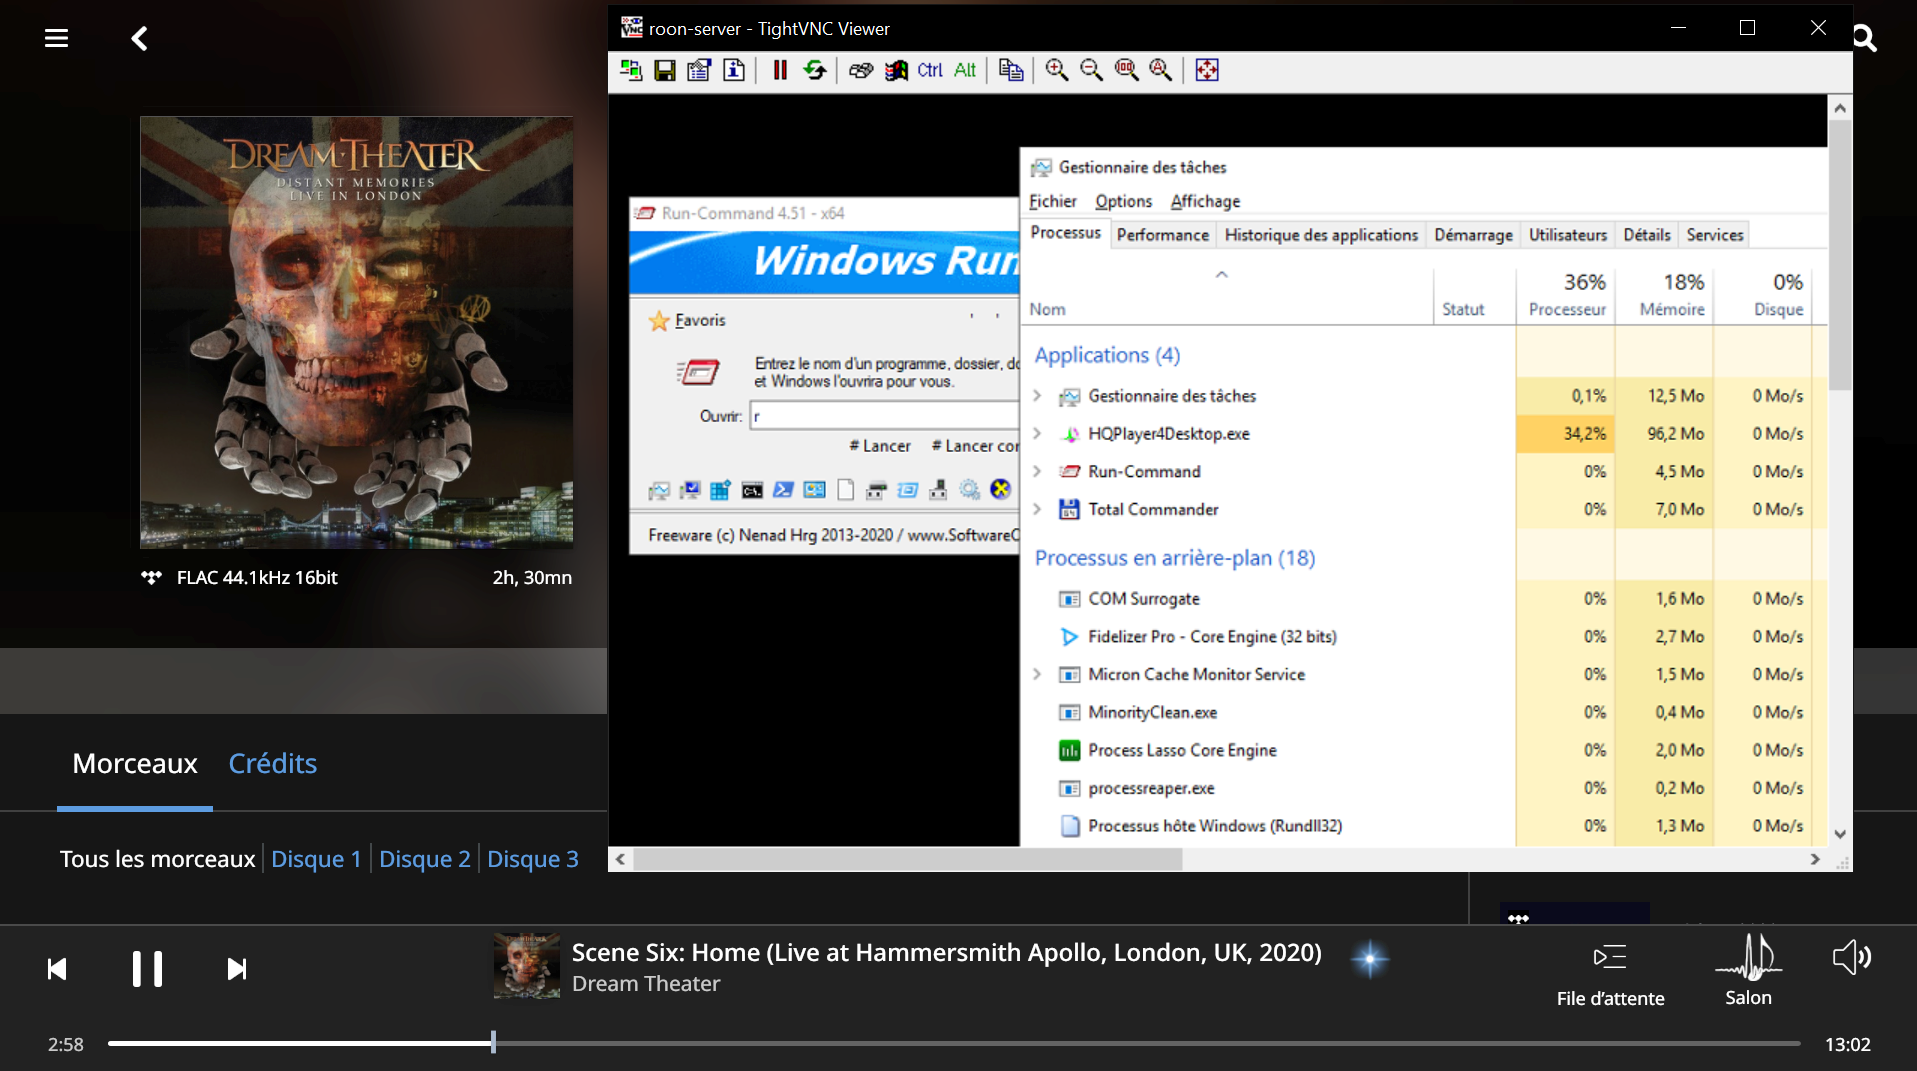Open Options menu in Task Manager

[x=1123, y=201]
